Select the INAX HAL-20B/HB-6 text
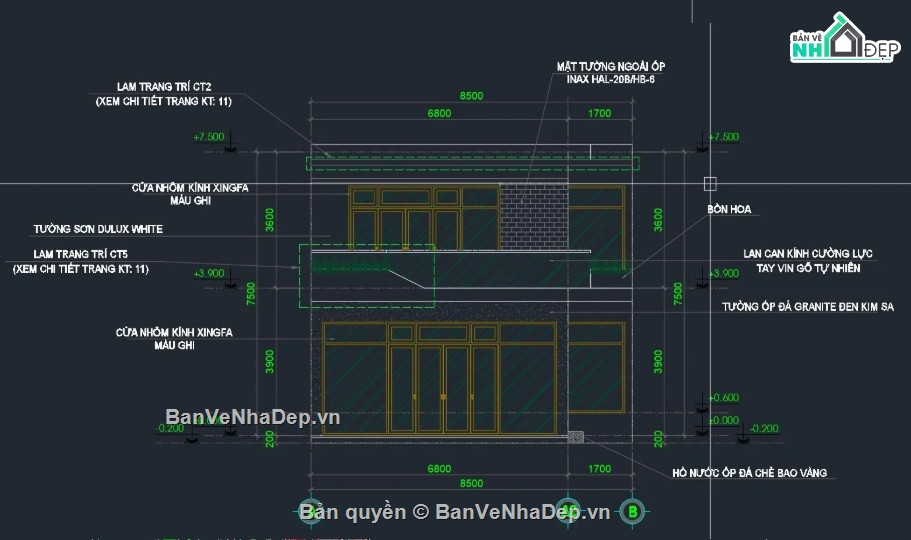The width and height of the screenshot is (911, 540). [x=611, y=79]
